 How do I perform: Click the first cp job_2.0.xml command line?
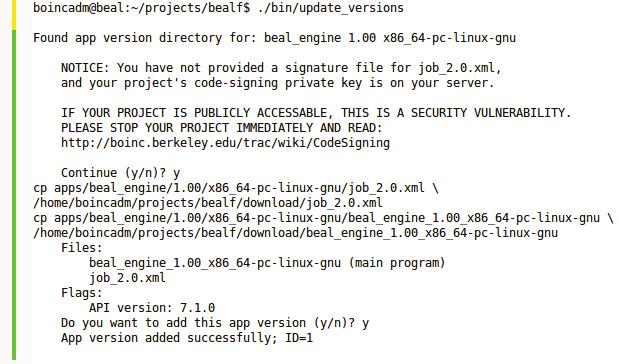pos(236,188)
